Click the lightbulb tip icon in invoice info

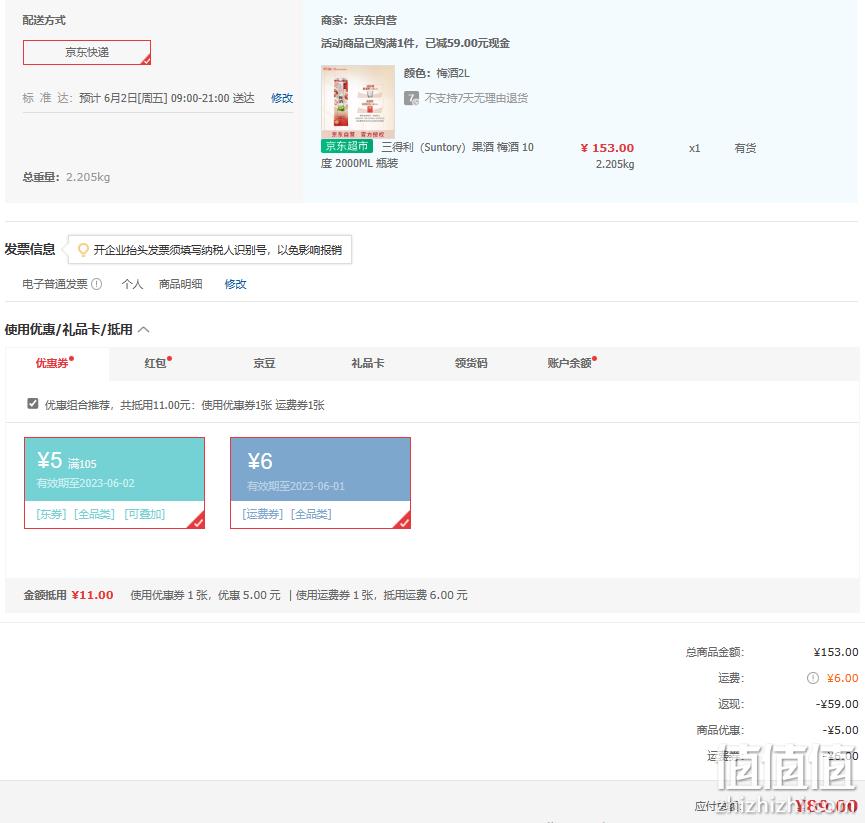pyautogui.click(x=83, y=250)
